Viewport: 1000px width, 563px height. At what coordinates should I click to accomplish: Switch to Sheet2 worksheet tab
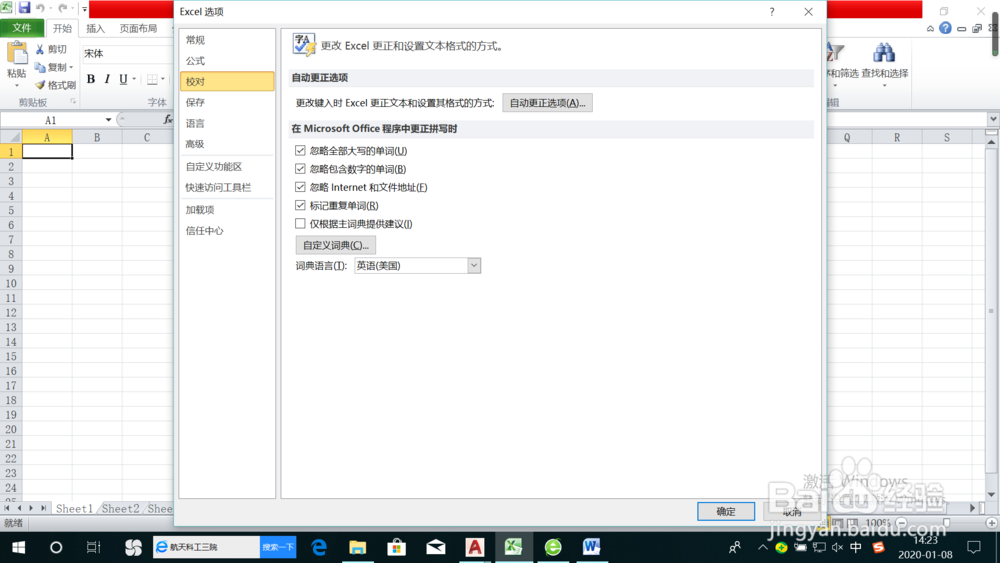pyautogui.click(x=121, y=508)
